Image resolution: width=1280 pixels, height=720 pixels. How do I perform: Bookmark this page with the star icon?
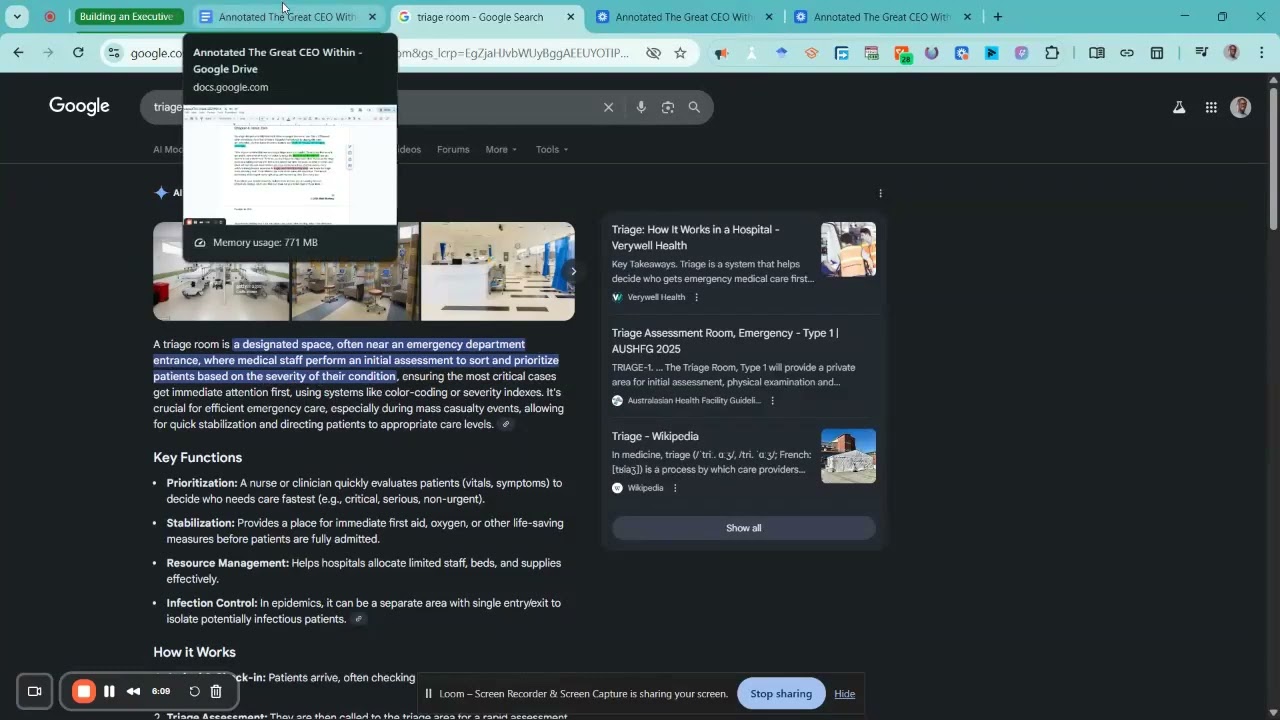tap(681, 53)
